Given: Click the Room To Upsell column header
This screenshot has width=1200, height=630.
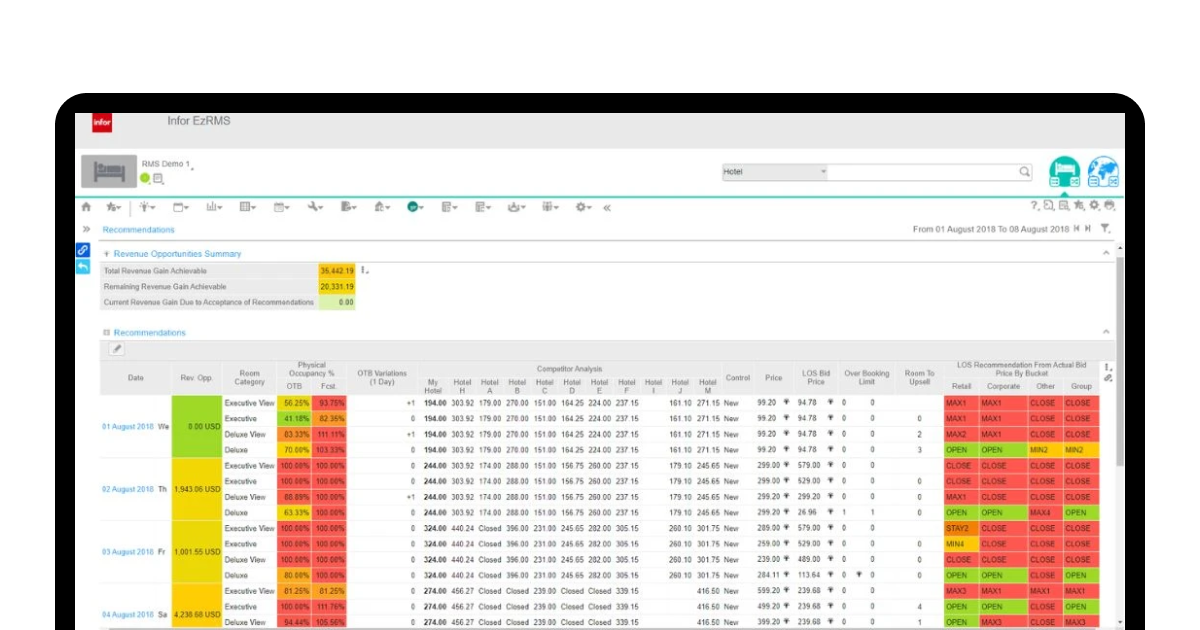Looking at the screenshot, I should (x=919, y=378).
